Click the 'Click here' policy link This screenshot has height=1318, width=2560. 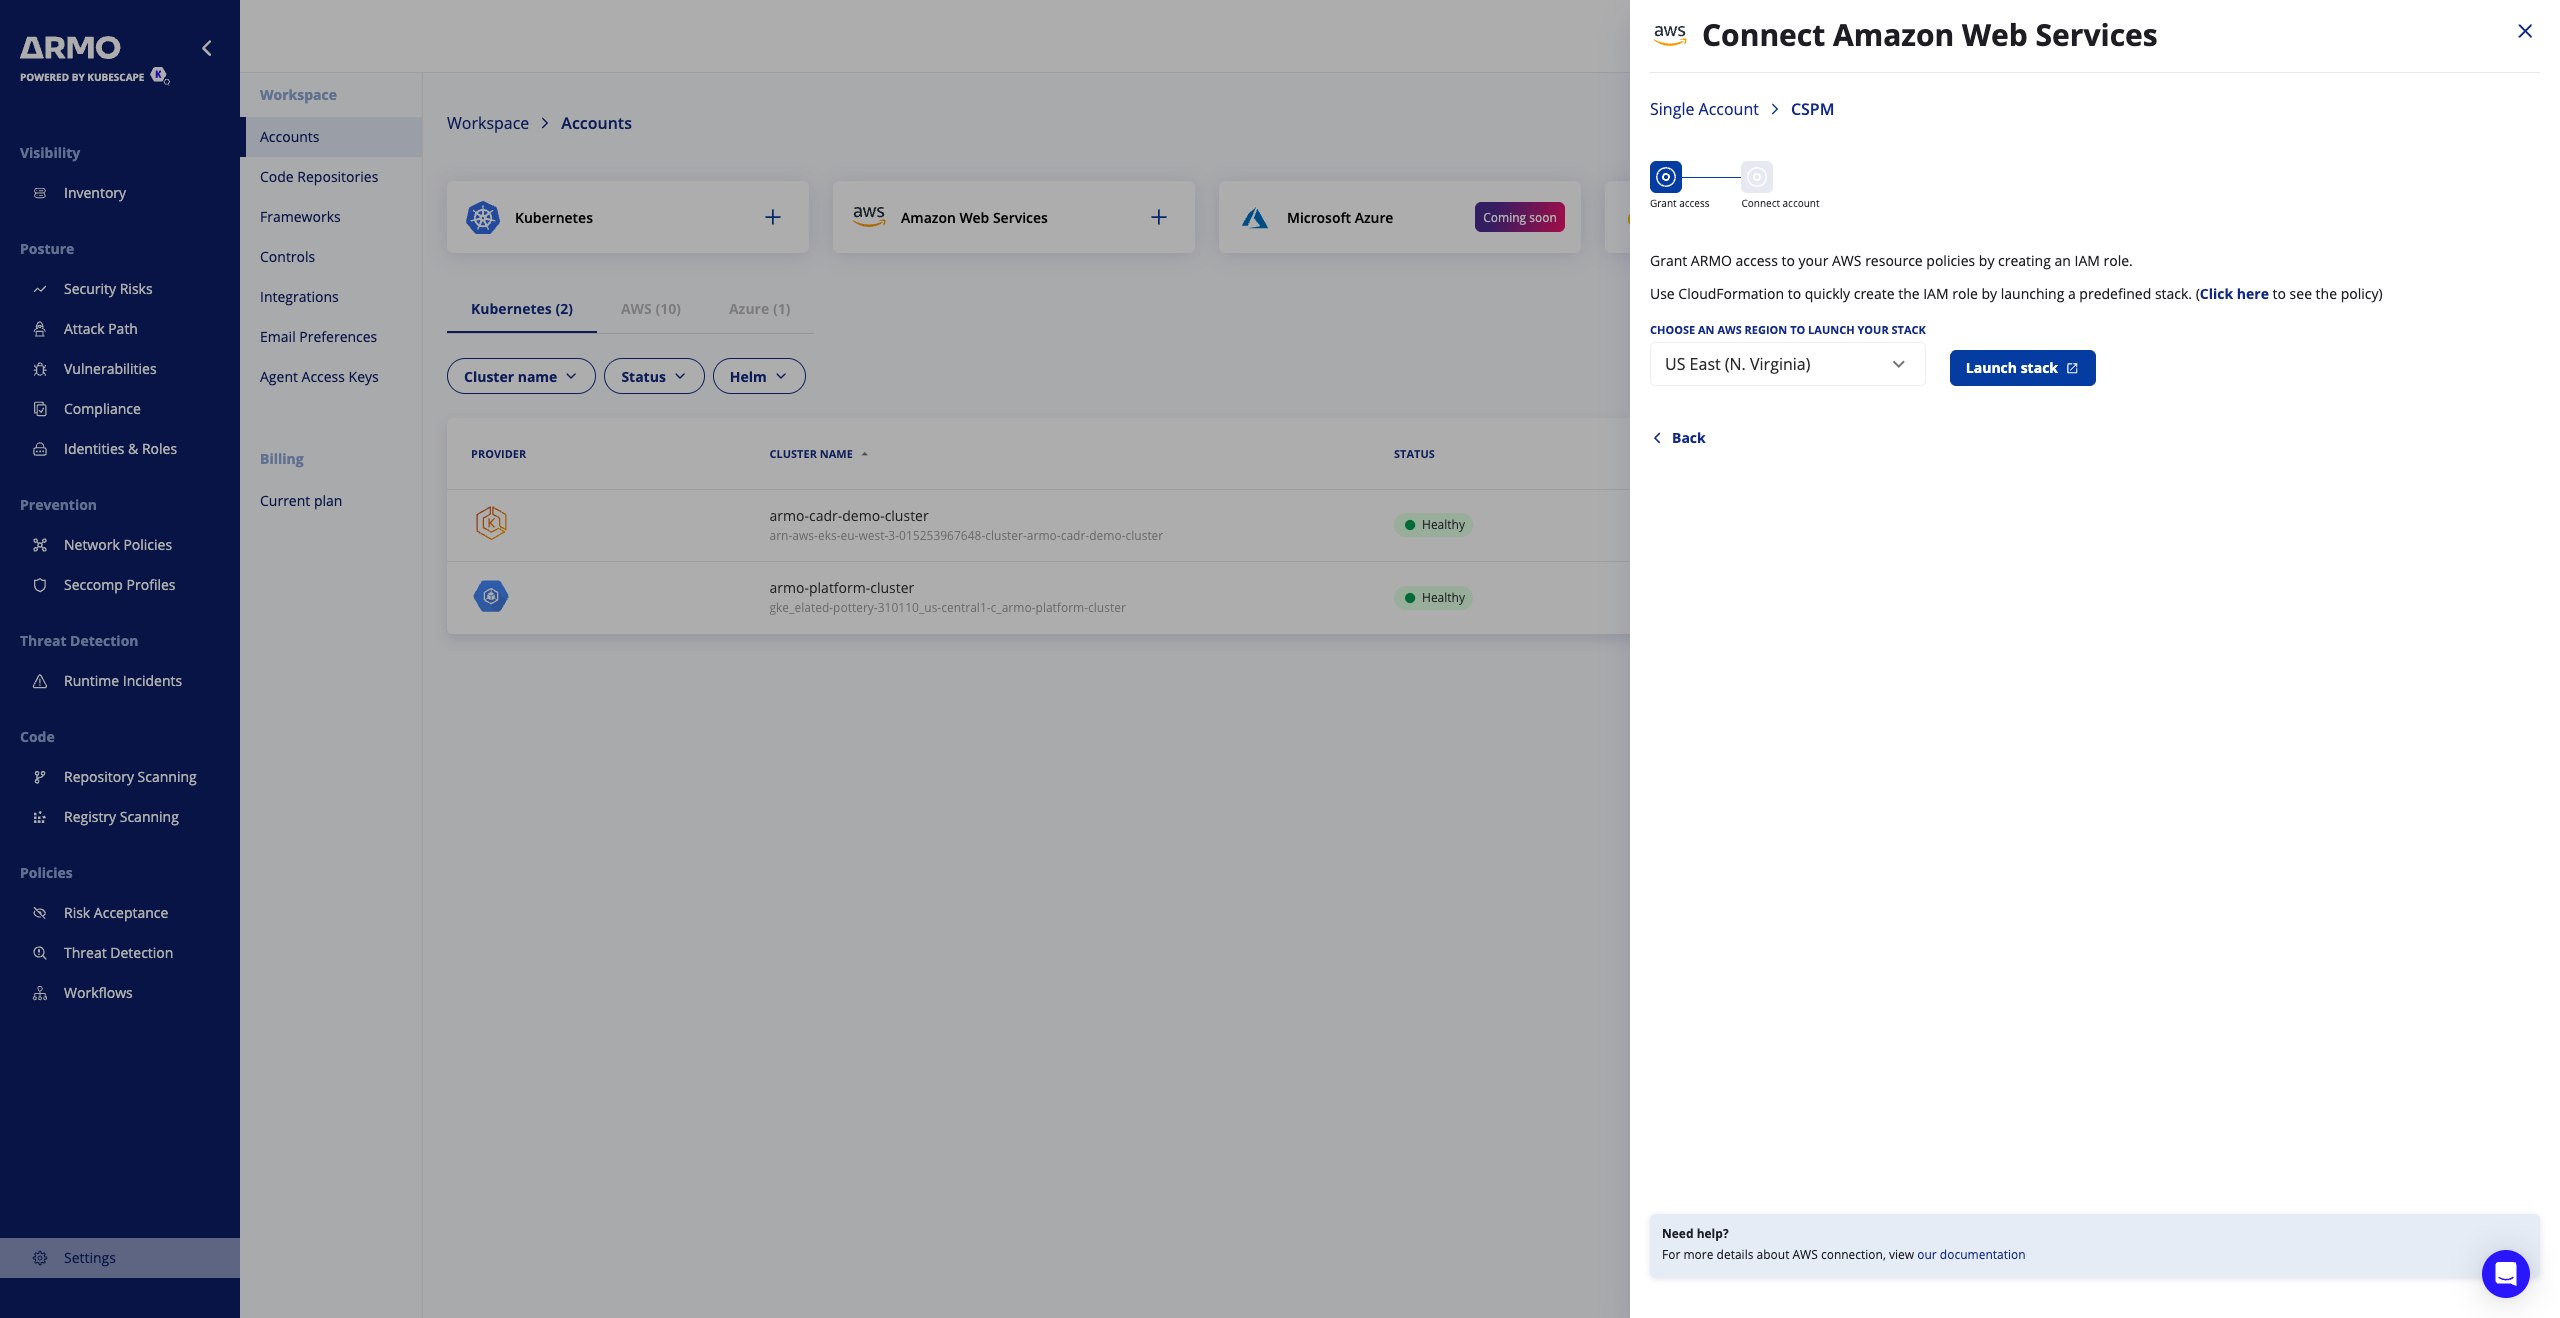pos(2233,294)
